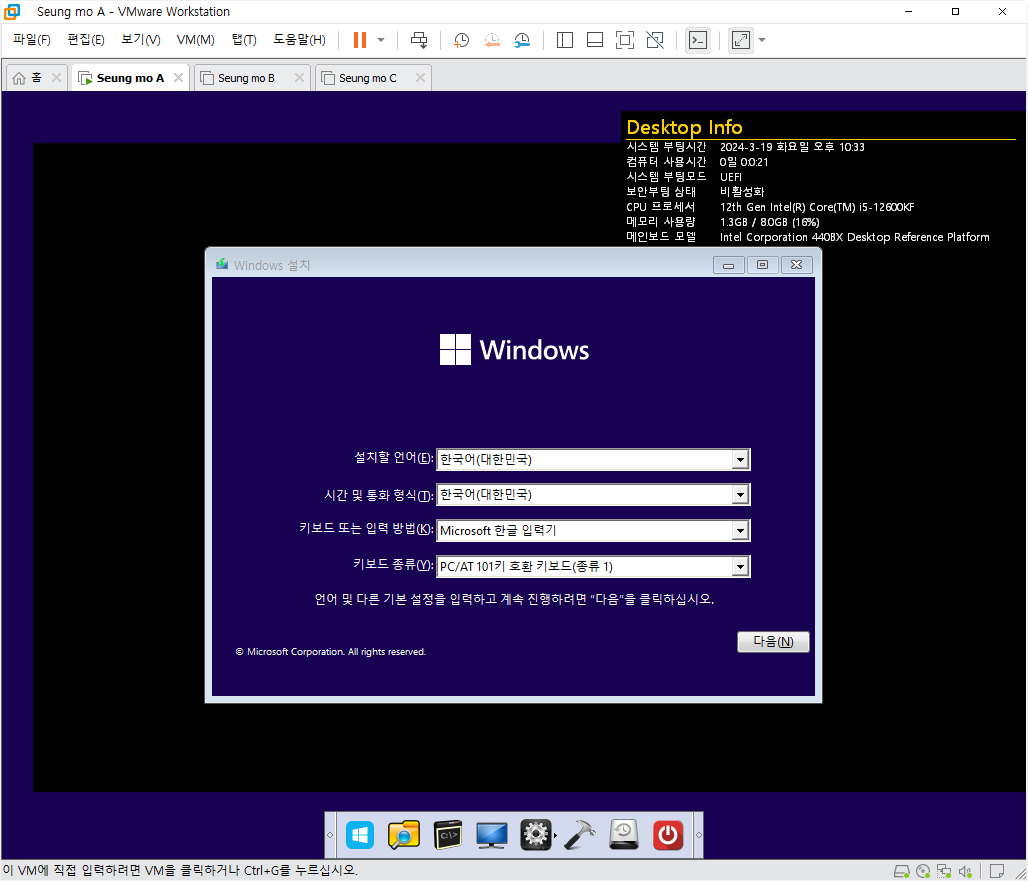Open the VM(M) menu

pyautogui.click(x=195, y=40)
